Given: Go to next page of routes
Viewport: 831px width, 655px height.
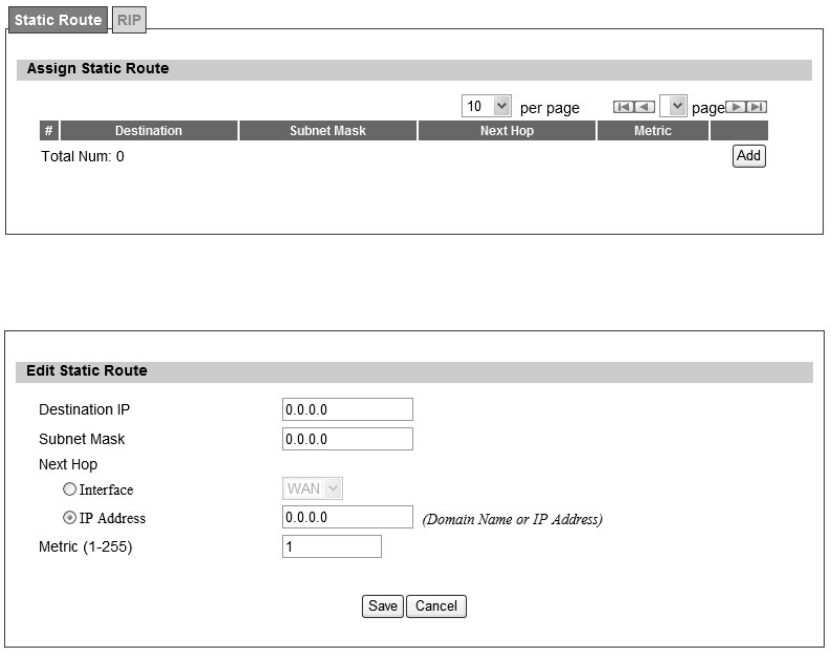Looking at the screenshot, I should pos(736,107).
